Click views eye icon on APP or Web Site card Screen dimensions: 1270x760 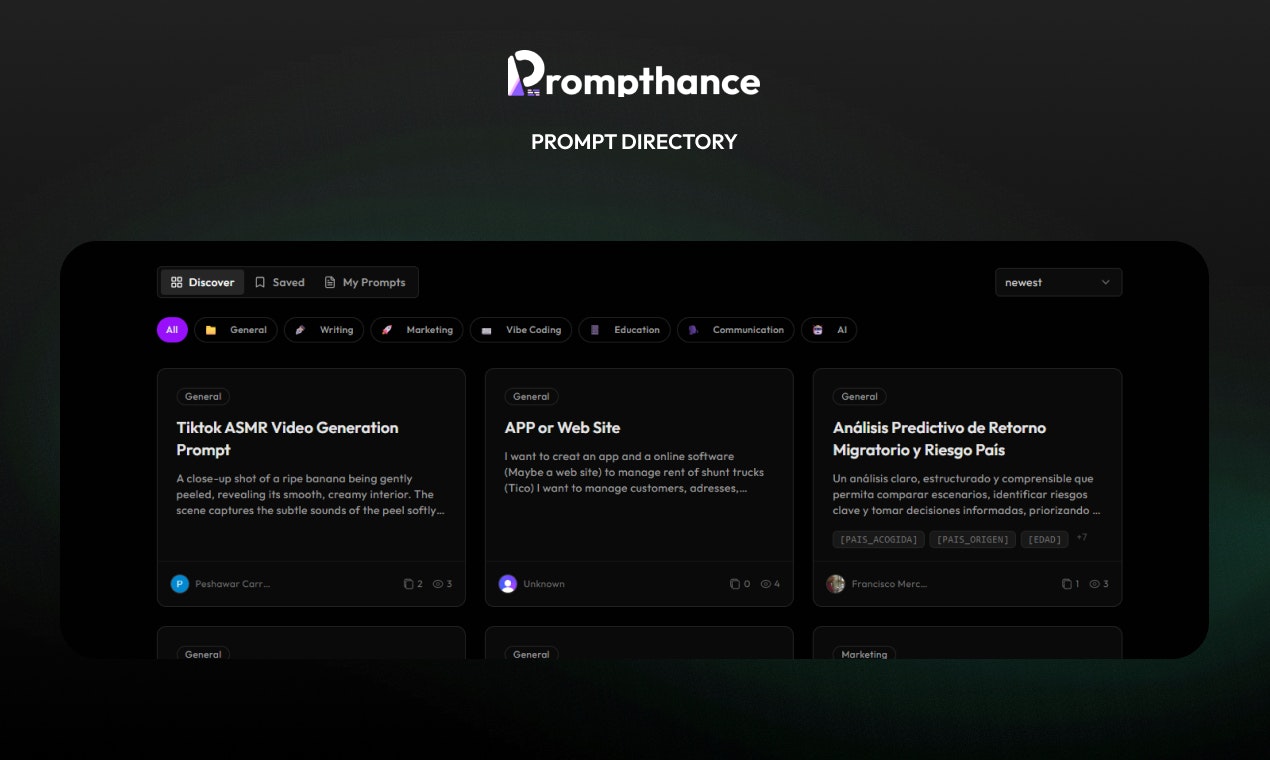[x=766, y=584]
